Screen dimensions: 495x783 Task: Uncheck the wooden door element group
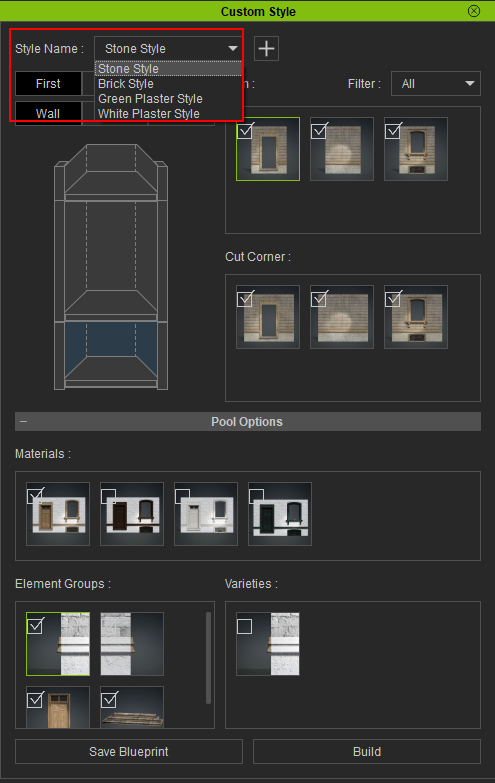pos(35,700)
